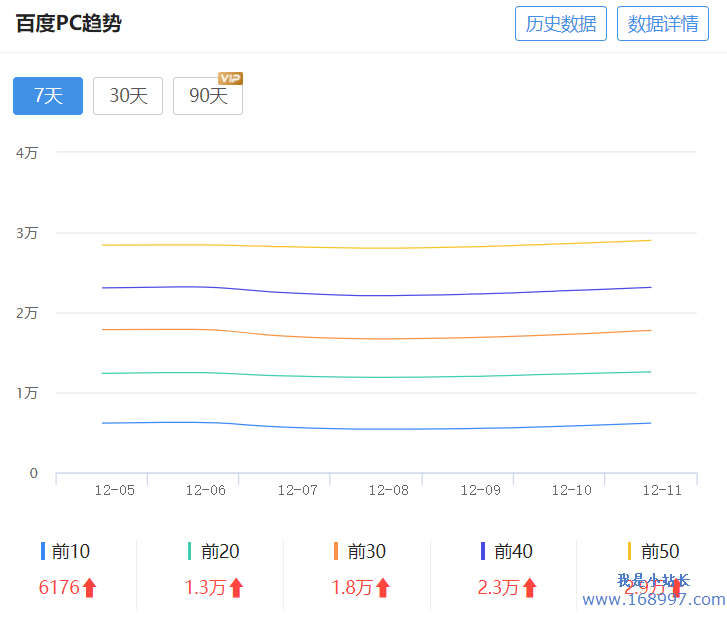Click the 4万 y-axis label
This screenshot has width=727, height=618.
[26, 153]
